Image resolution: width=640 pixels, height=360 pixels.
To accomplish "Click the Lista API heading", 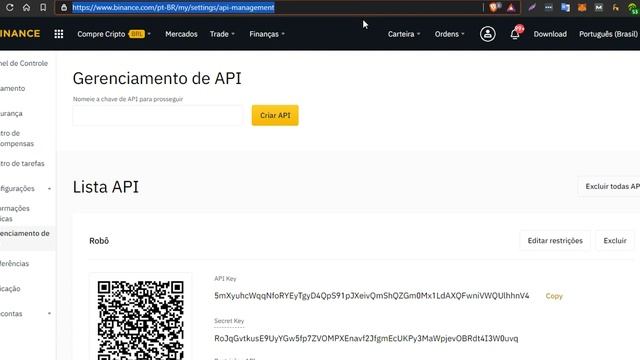I will point(106,187).
